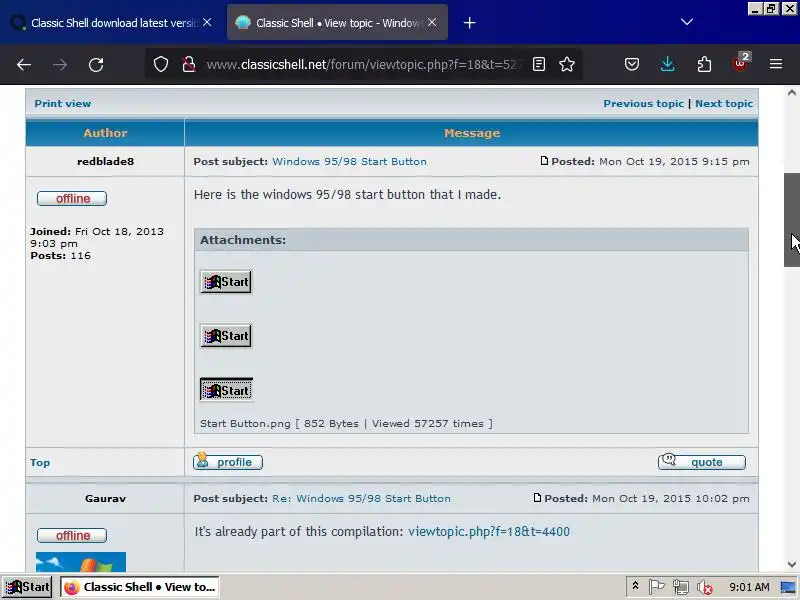Viewport: 800px width, 600px height.
Task: Select the Classic Shell View topic tab
Action: click(337, 23)
